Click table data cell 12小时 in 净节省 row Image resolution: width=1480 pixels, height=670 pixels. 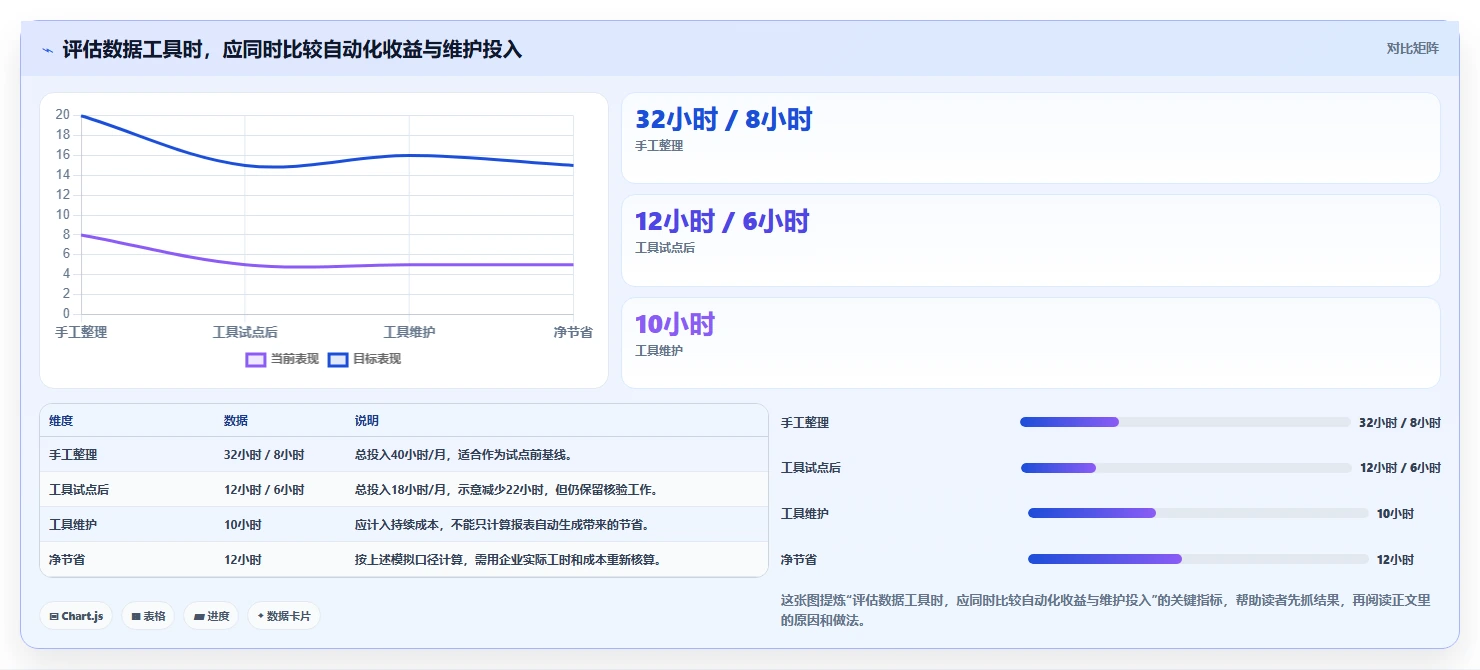pyautogui.click(x=243, y=560)
